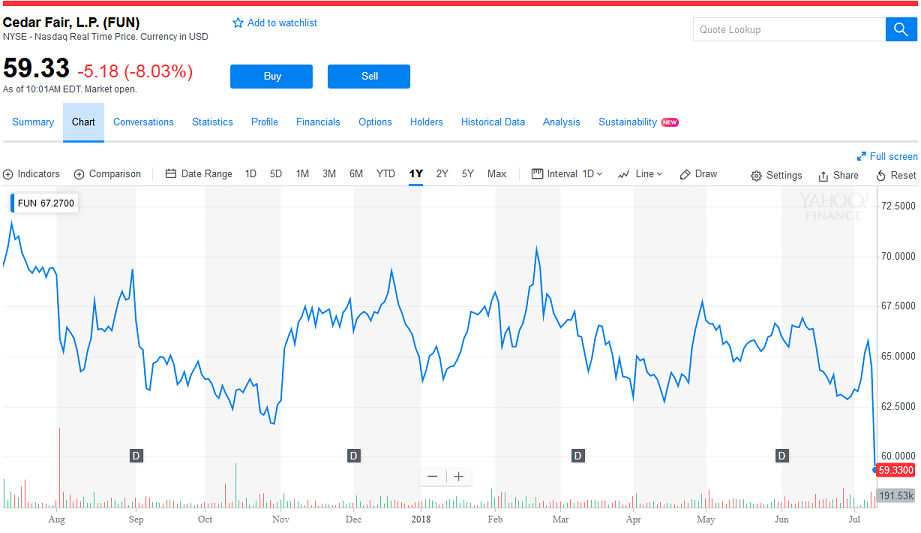Click the Reset circular arrow icon

coord(881,176)
